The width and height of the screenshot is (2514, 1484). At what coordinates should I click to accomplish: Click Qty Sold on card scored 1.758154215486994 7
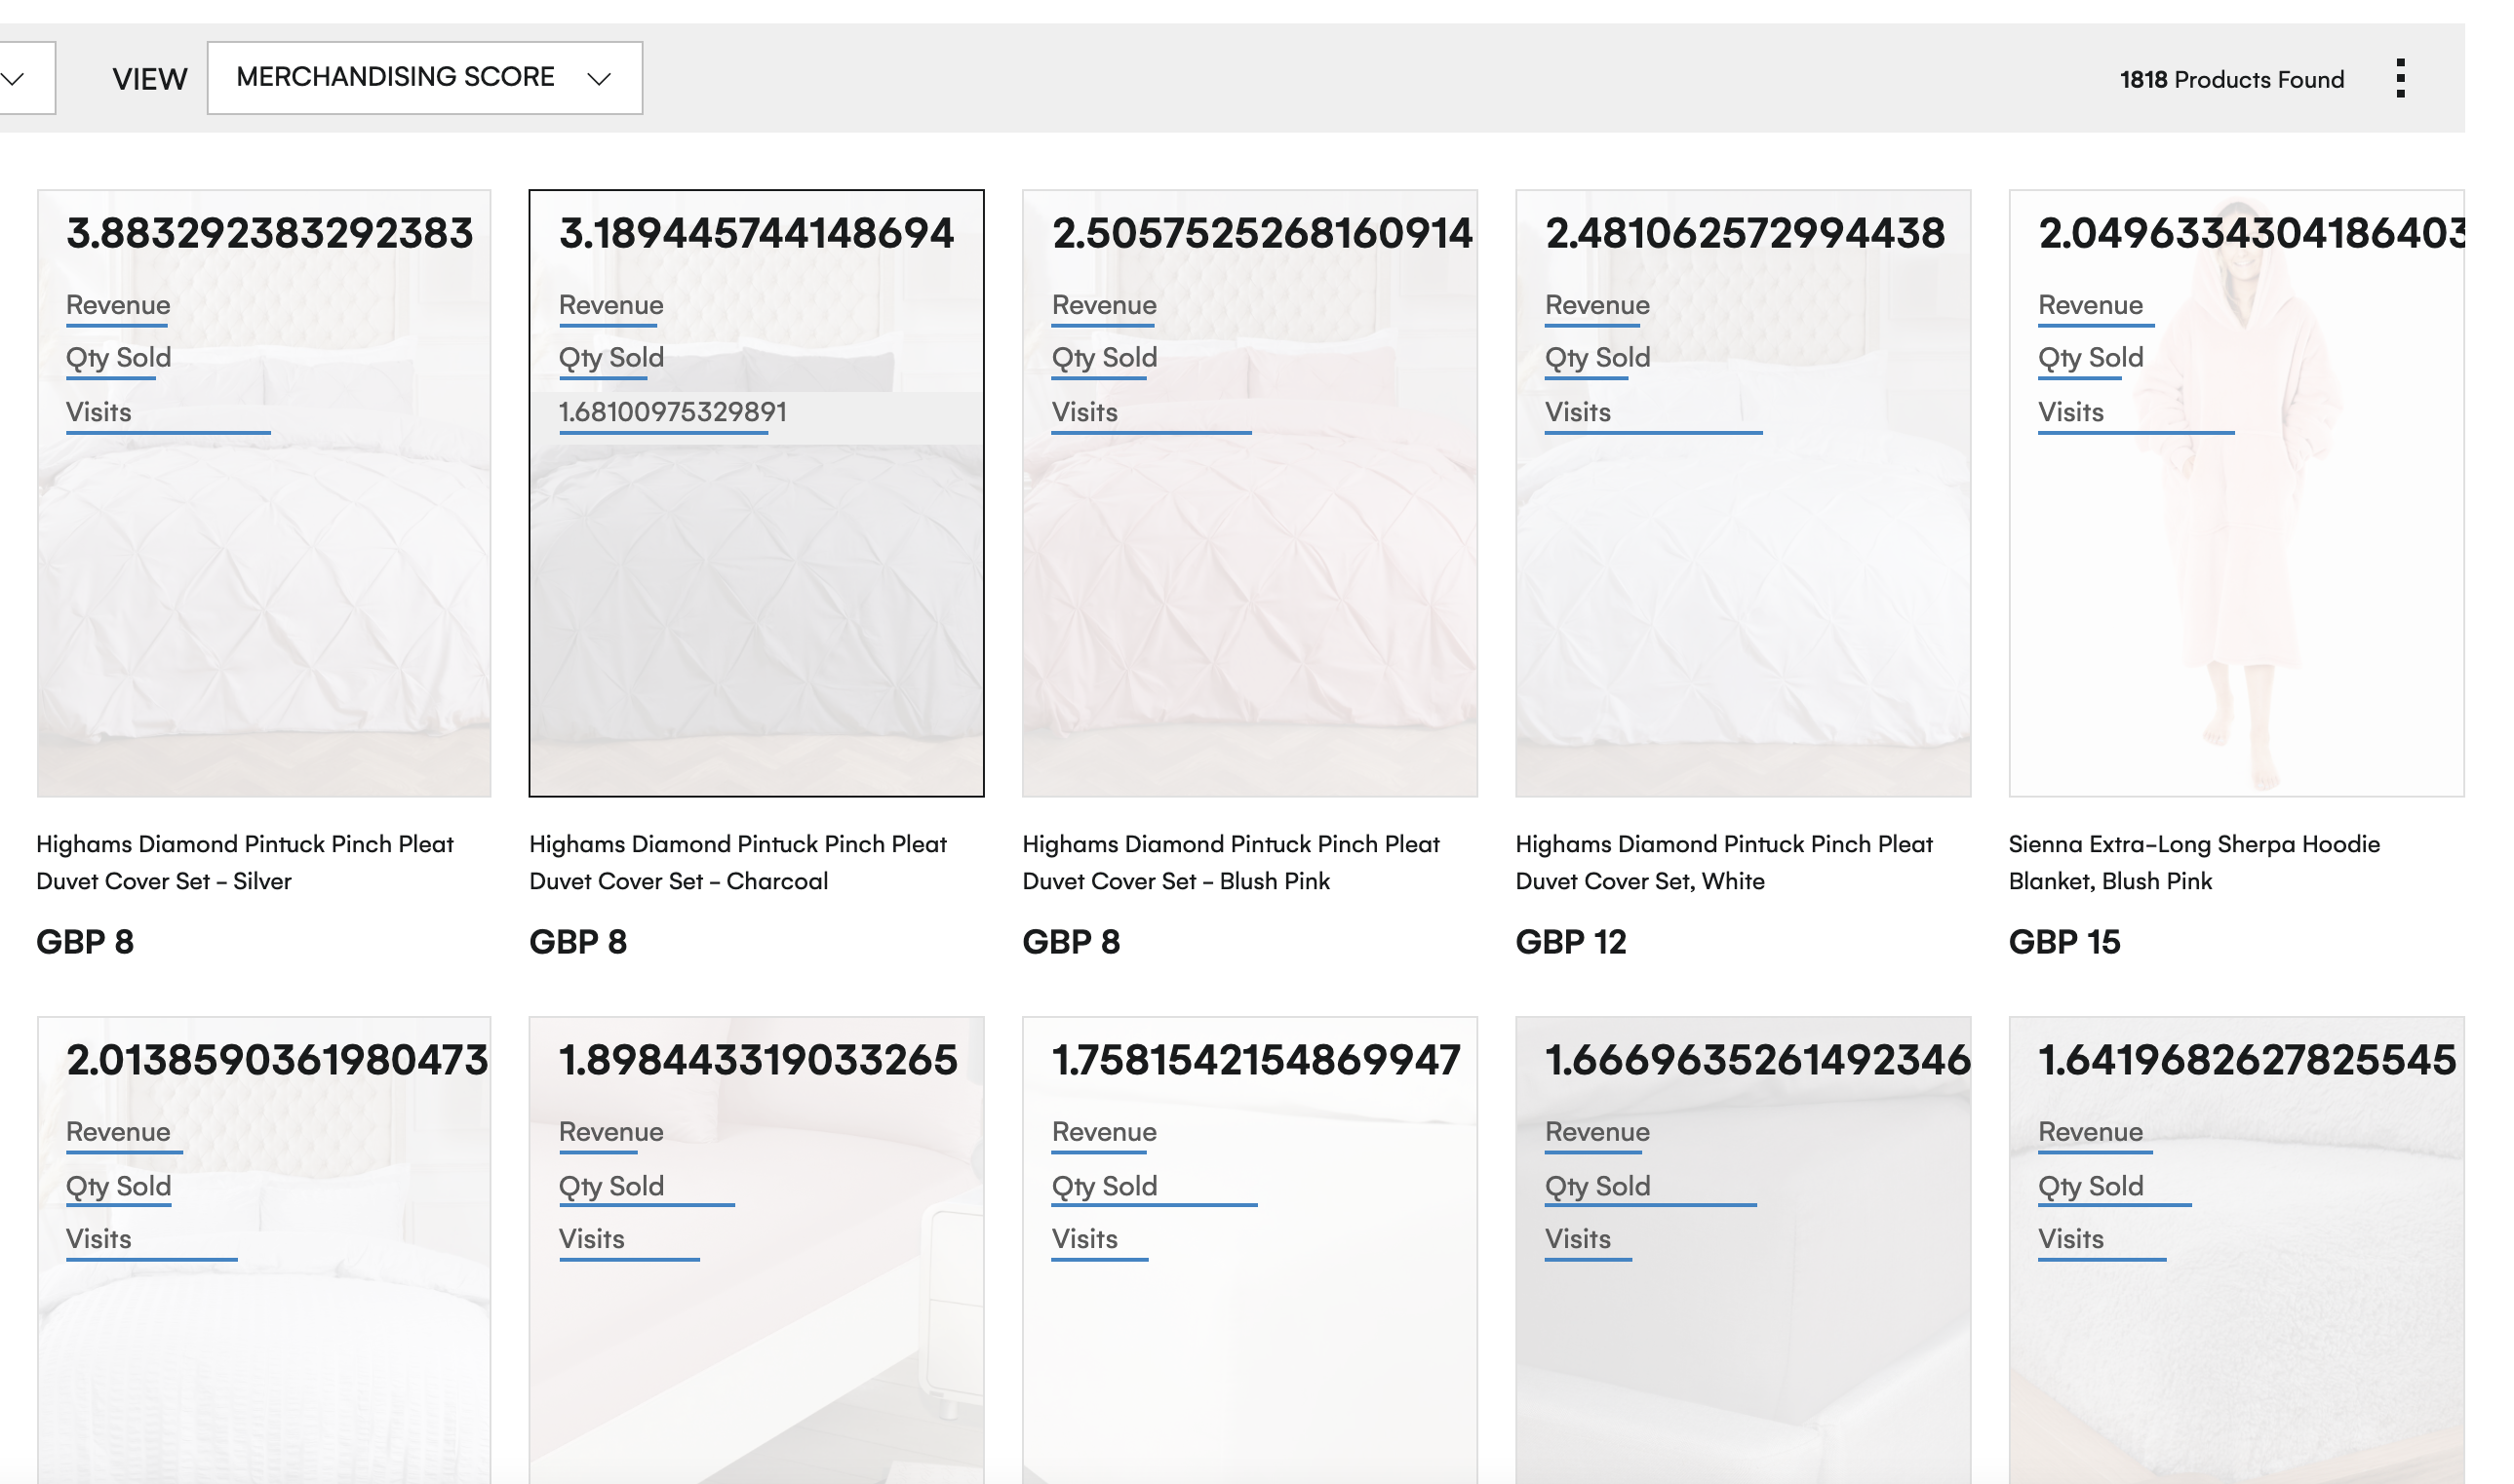tap(1104, 1186)
